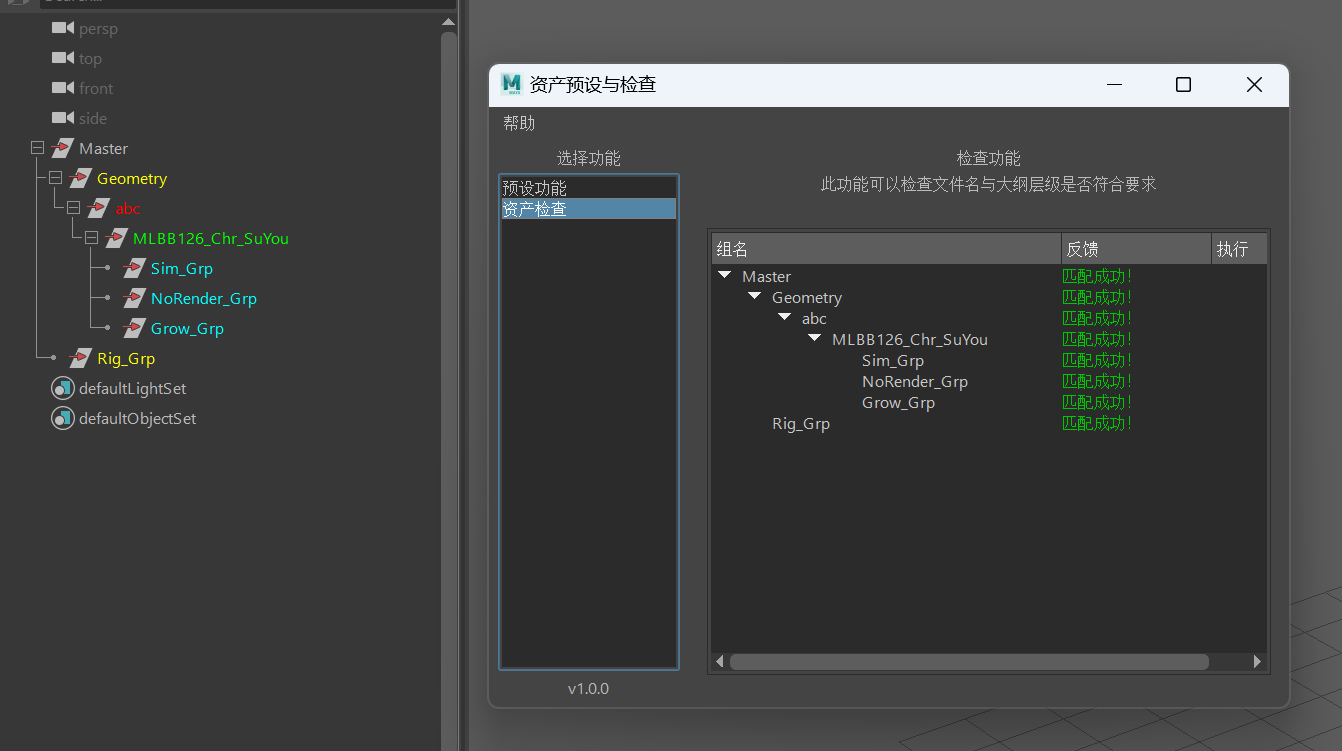Click the outliner vertical scrollbar

(x=449, y=390)
